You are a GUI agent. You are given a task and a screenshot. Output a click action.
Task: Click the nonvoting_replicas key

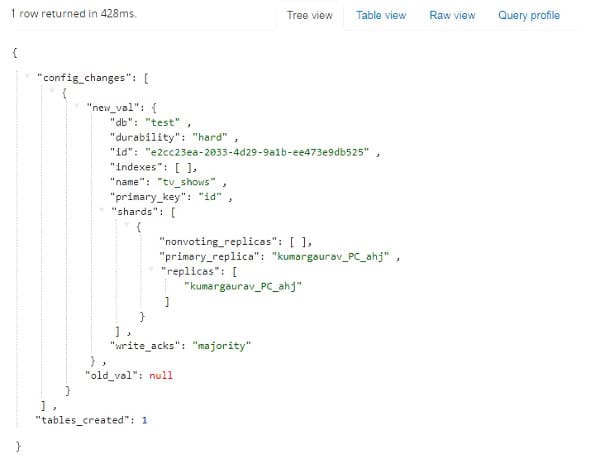pyautogui.click(x=216, y=241)
